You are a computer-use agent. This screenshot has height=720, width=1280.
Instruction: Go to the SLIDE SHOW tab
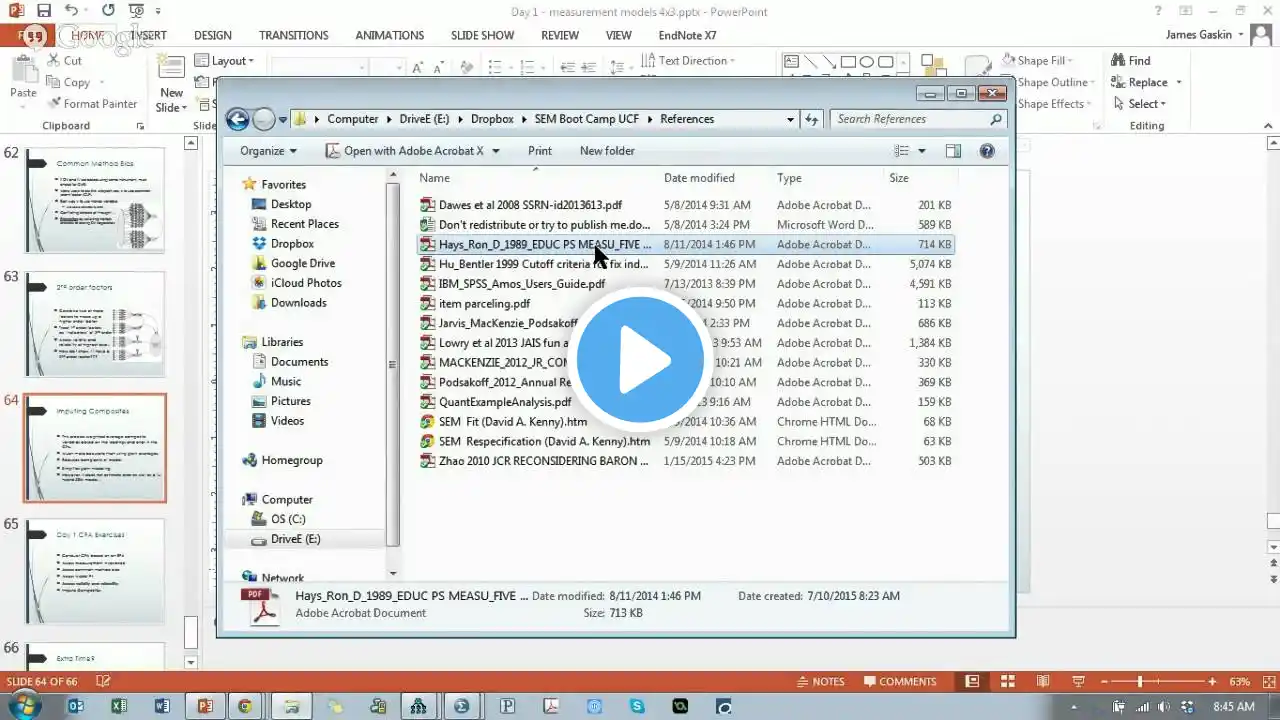pyautogui.click(x=483, y=35)
